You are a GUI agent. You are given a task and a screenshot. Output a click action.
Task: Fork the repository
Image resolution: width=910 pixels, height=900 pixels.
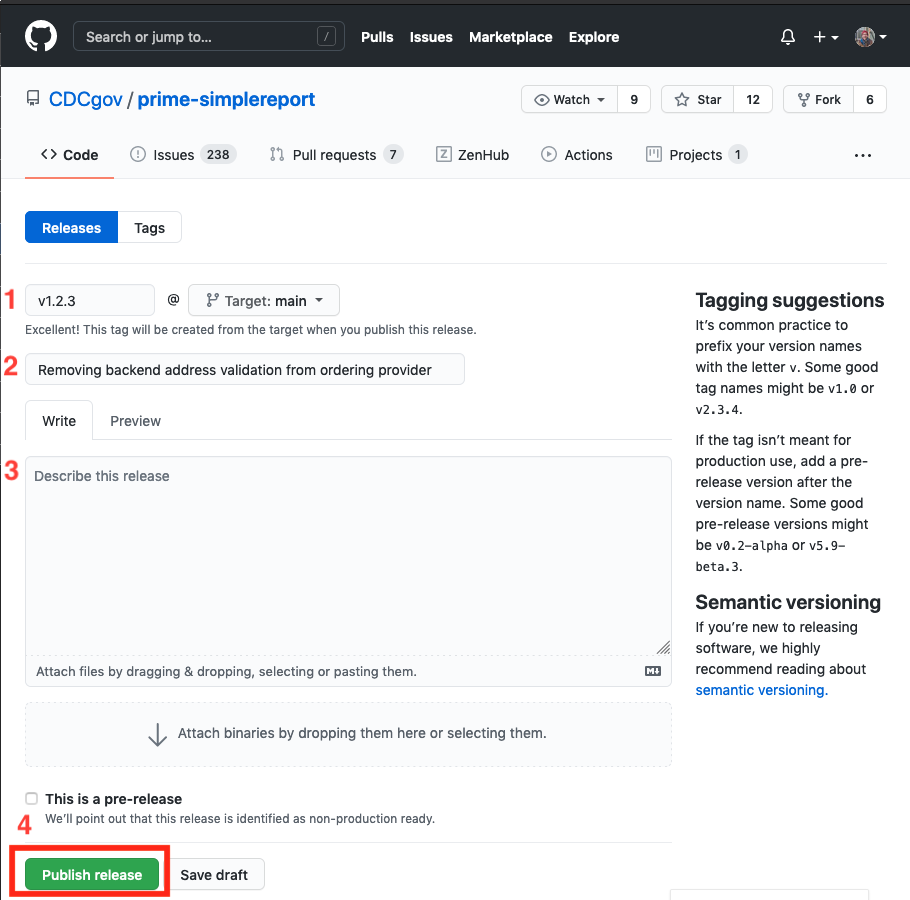click(x=818, y=99)
